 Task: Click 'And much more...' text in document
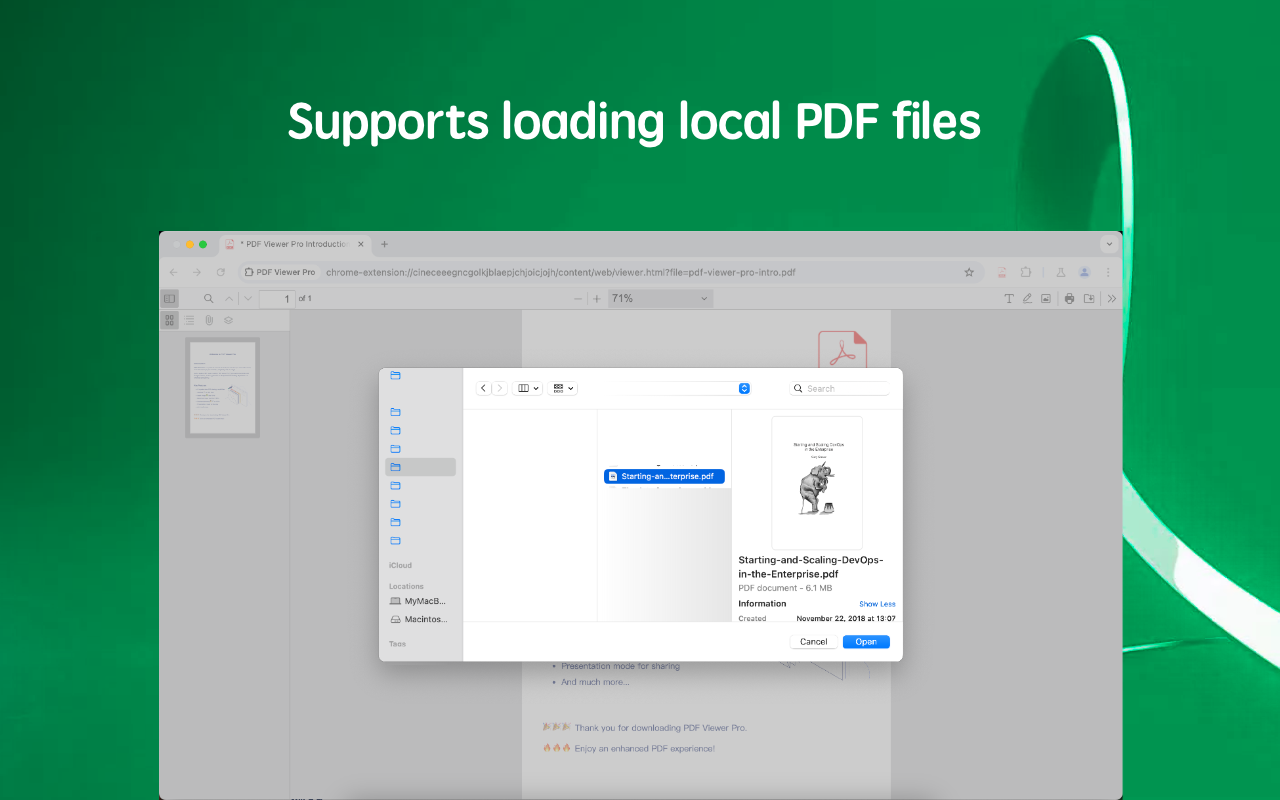pos(595,682)
